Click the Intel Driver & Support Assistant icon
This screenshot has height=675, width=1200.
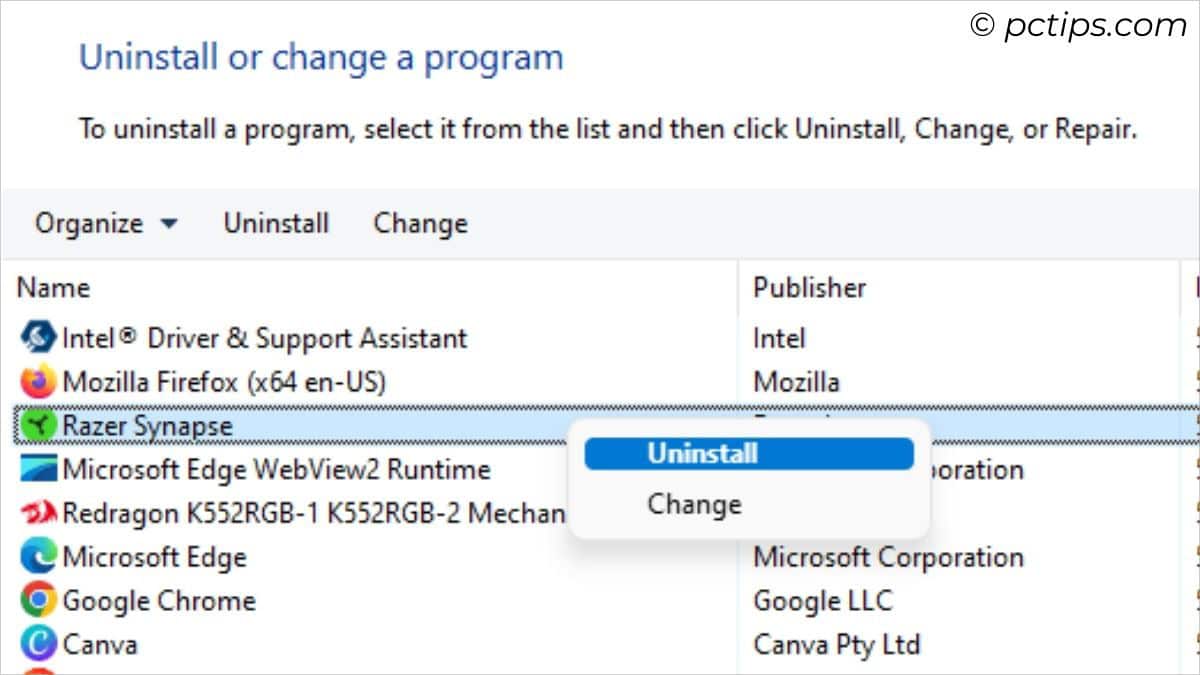[38, 337]
